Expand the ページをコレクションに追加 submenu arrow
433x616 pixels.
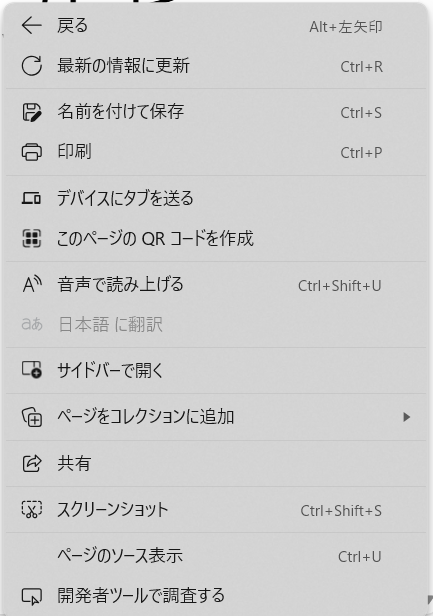tap(407, 417)
